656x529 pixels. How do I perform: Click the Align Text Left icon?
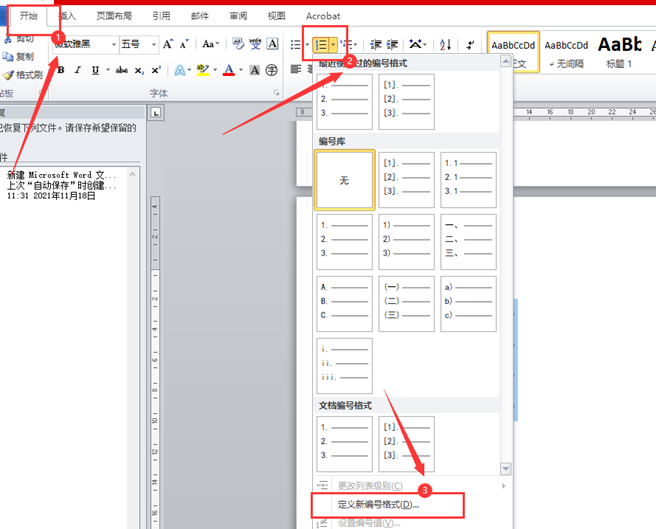[296, 69]
